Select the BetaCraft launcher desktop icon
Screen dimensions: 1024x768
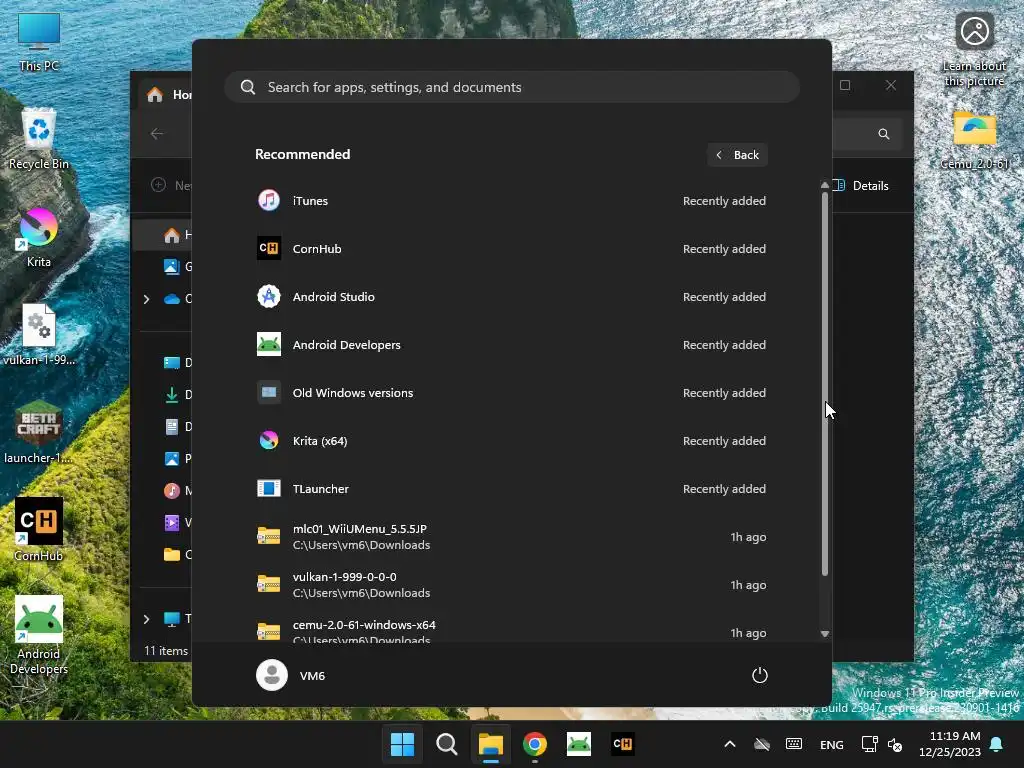(x=39, y=433)
